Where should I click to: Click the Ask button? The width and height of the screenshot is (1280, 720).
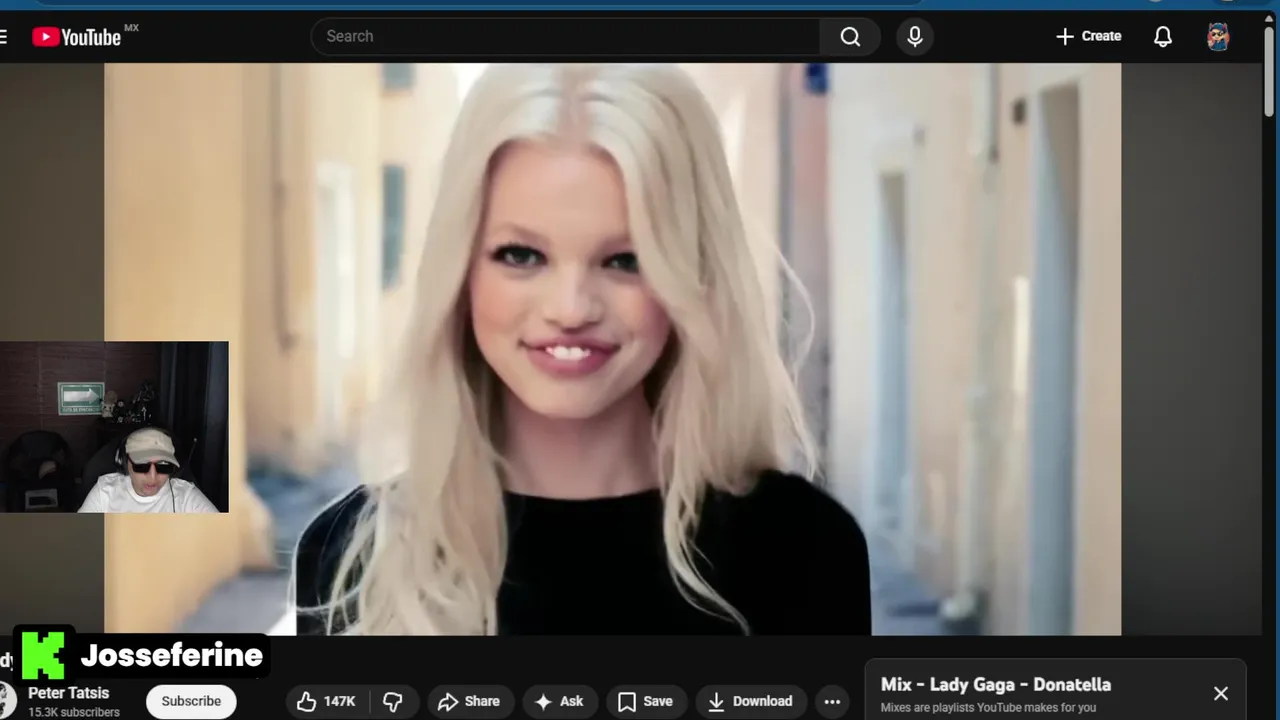(x=559, y=701)
